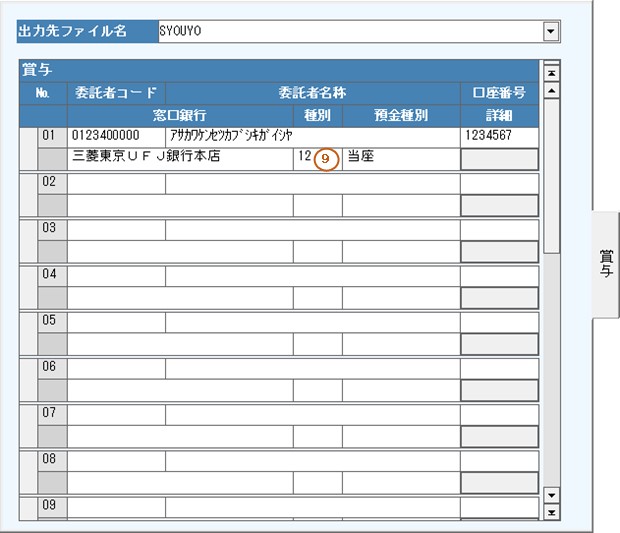The width and height of the screenshot is (620, 533).
Task: Click the jump-to-bottom scrollbar arrow
Action: 550,513
